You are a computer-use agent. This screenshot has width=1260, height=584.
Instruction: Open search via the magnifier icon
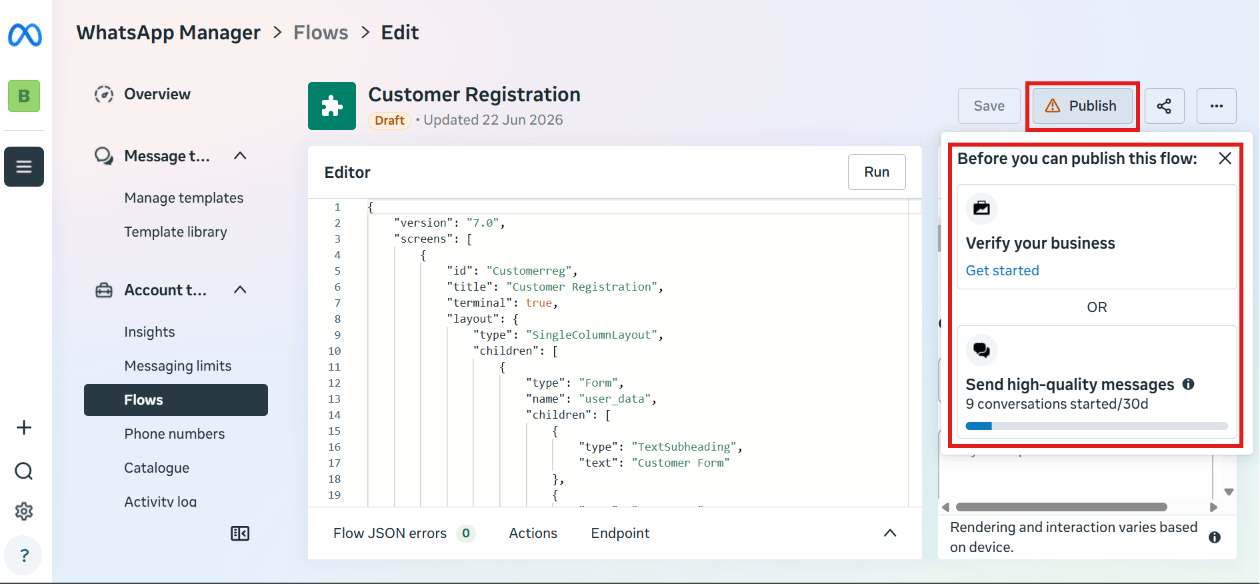tap(24, 471)
